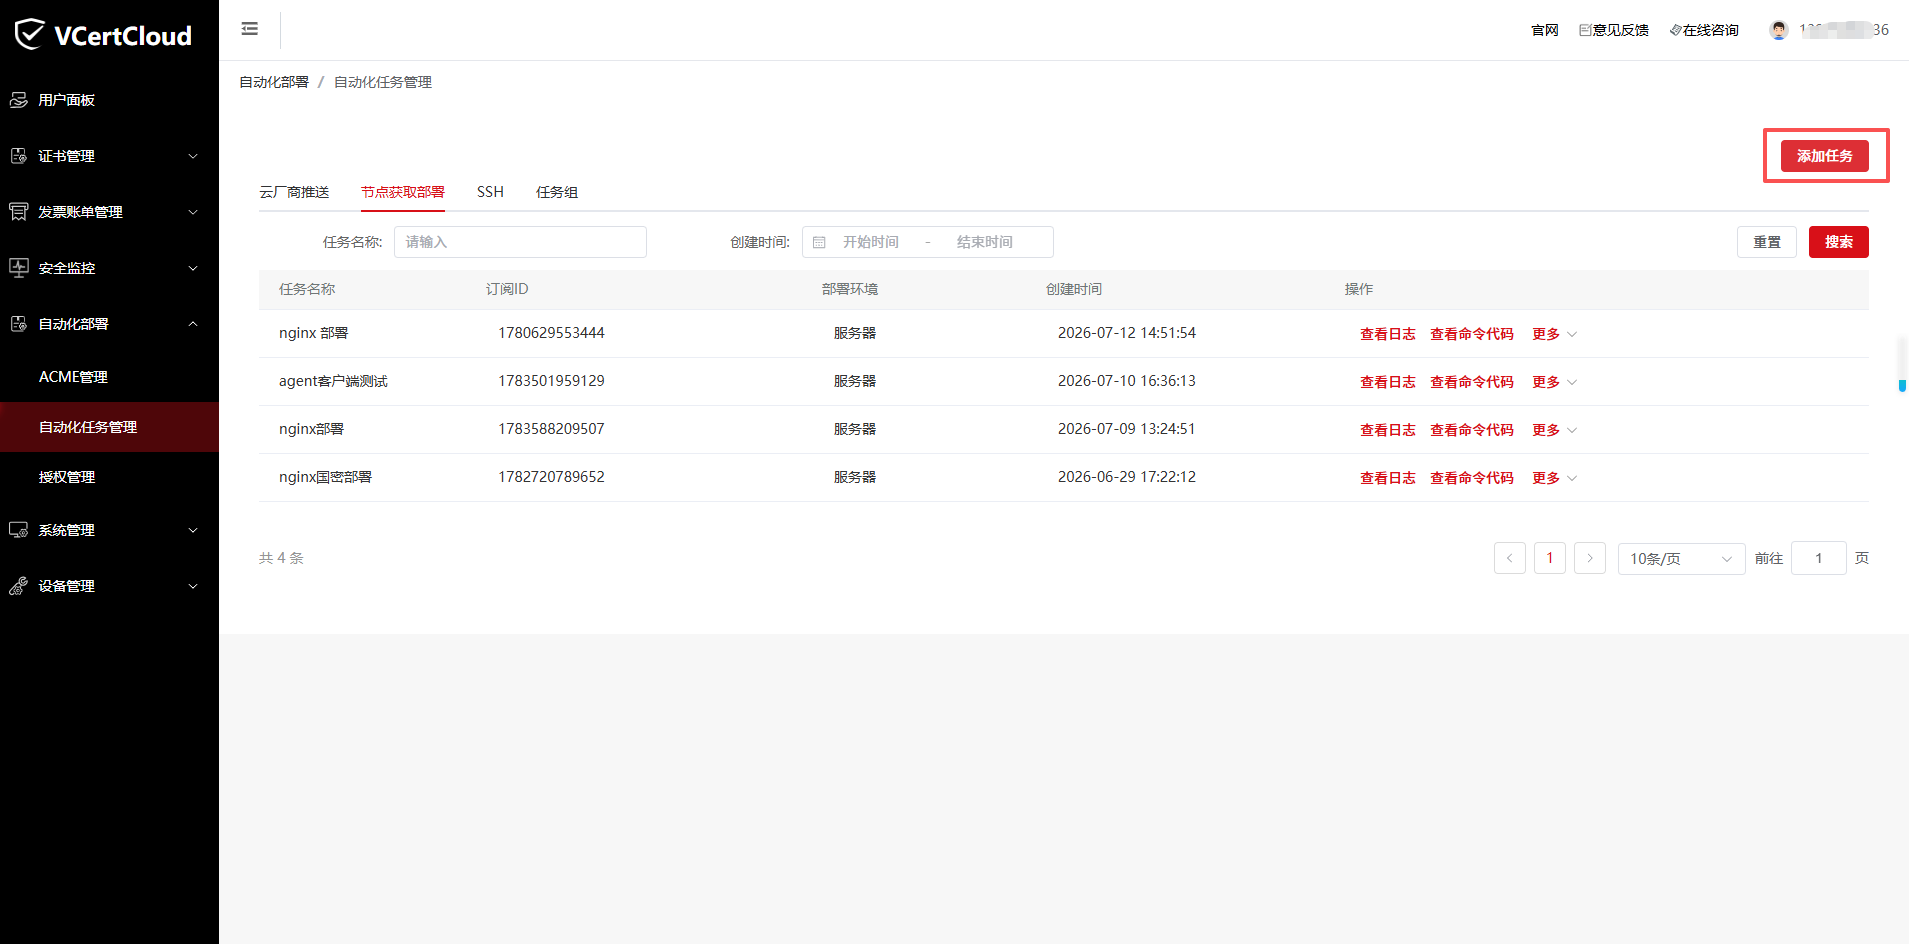Click the 发票账单管理 billing icon

18,212
